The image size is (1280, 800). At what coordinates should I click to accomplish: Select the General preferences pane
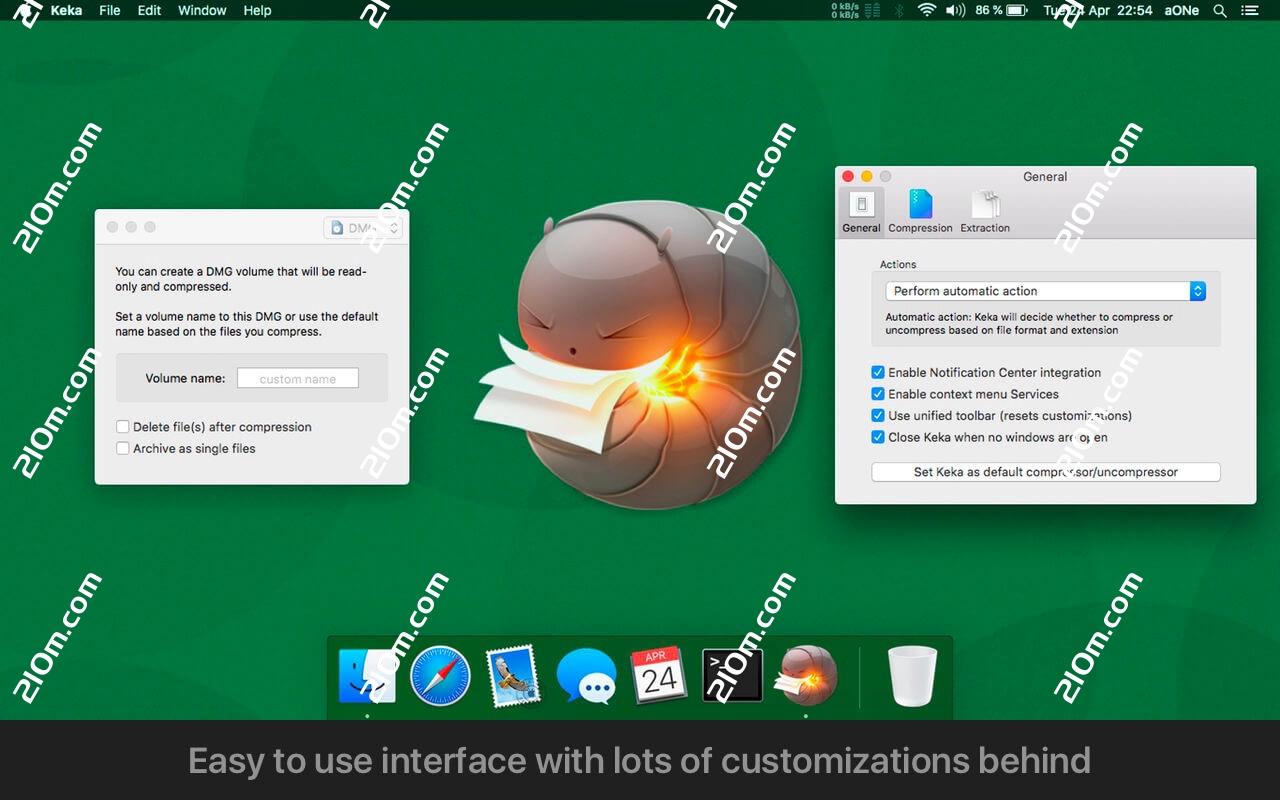860,208
